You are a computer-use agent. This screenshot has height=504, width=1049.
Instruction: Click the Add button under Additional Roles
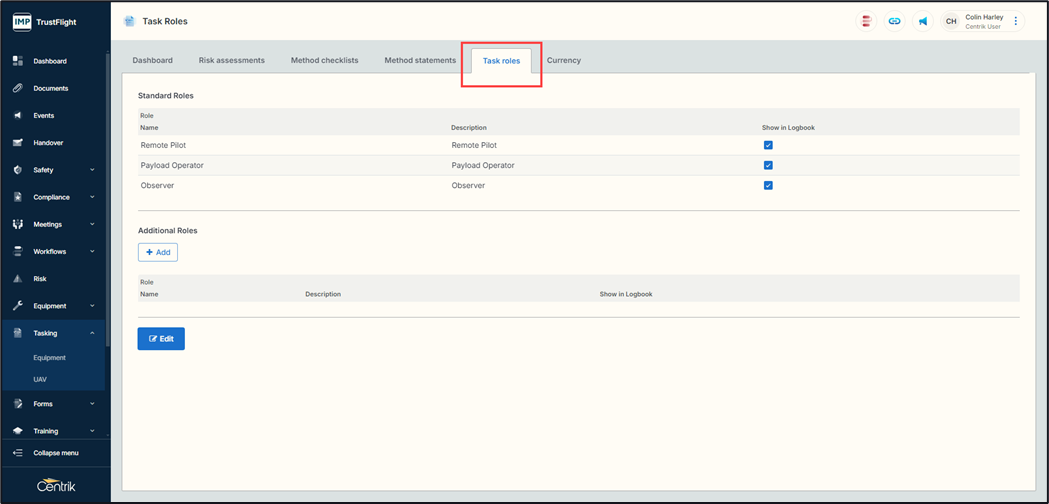click(x=158, y=252)
